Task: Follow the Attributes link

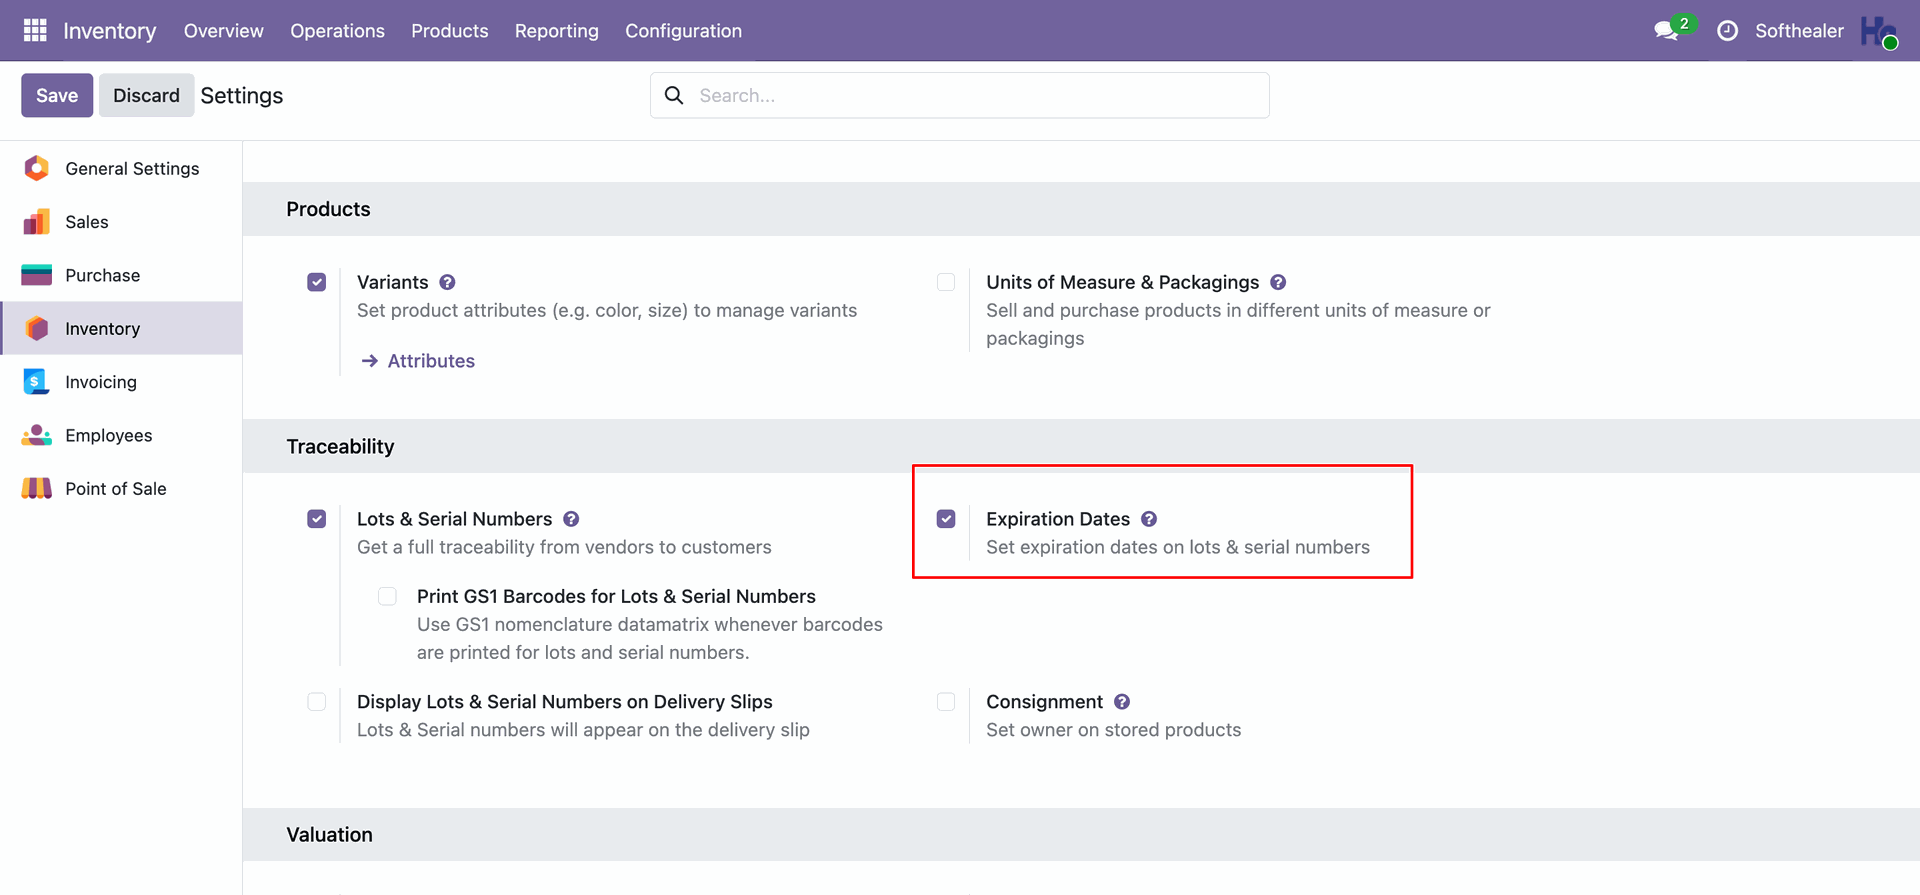Action: click(x=431, y=361)
